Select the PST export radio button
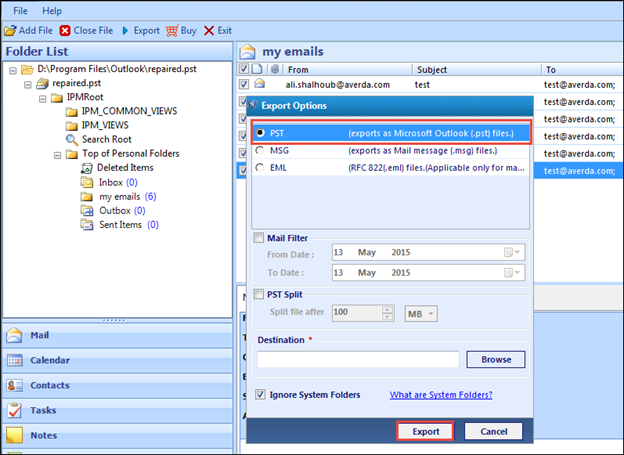 [x=260, y=133]
